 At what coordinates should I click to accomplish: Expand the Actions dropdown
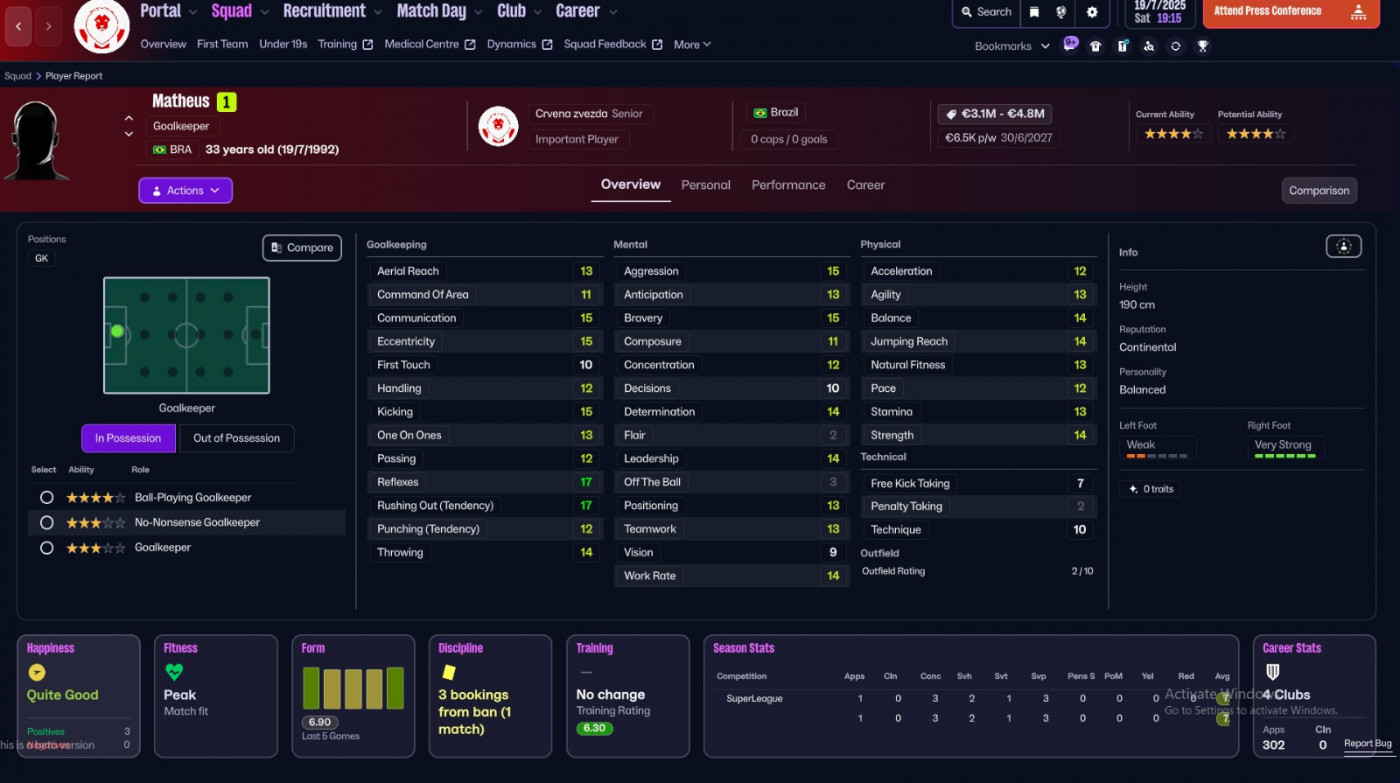pos(185,190)
